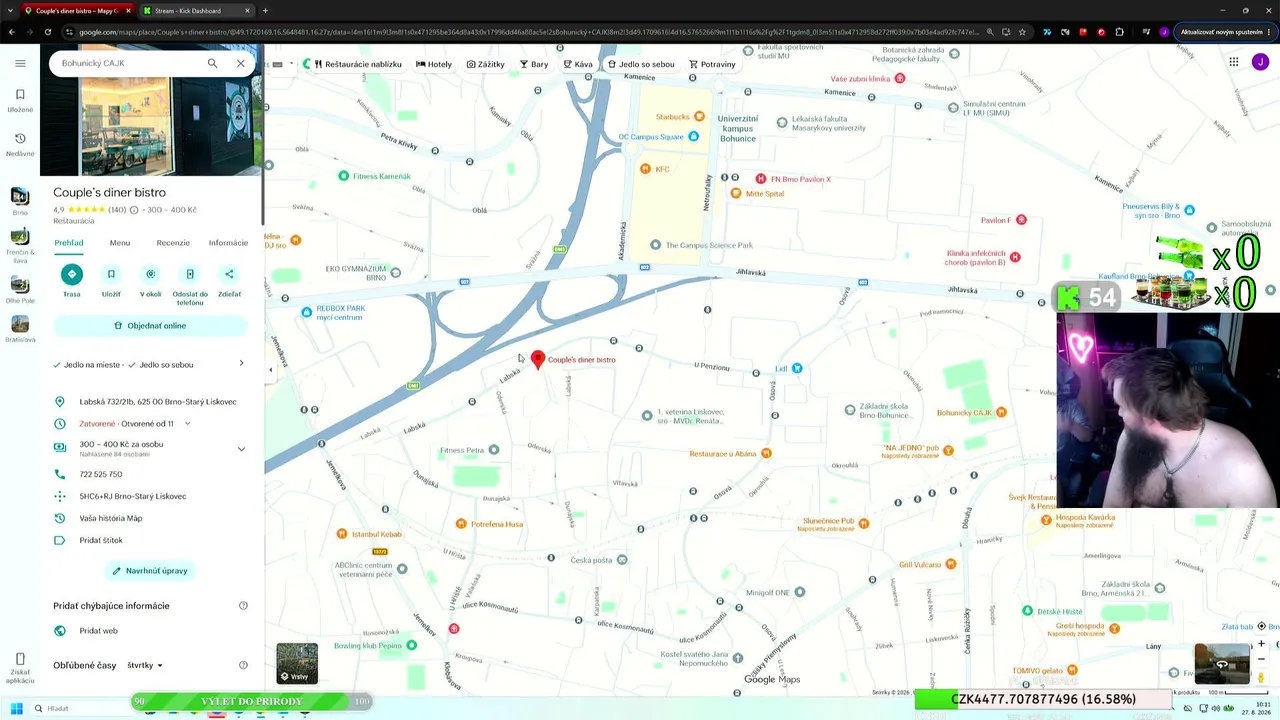Click the Fitness Kameňák marker on the map

(344, 176)
